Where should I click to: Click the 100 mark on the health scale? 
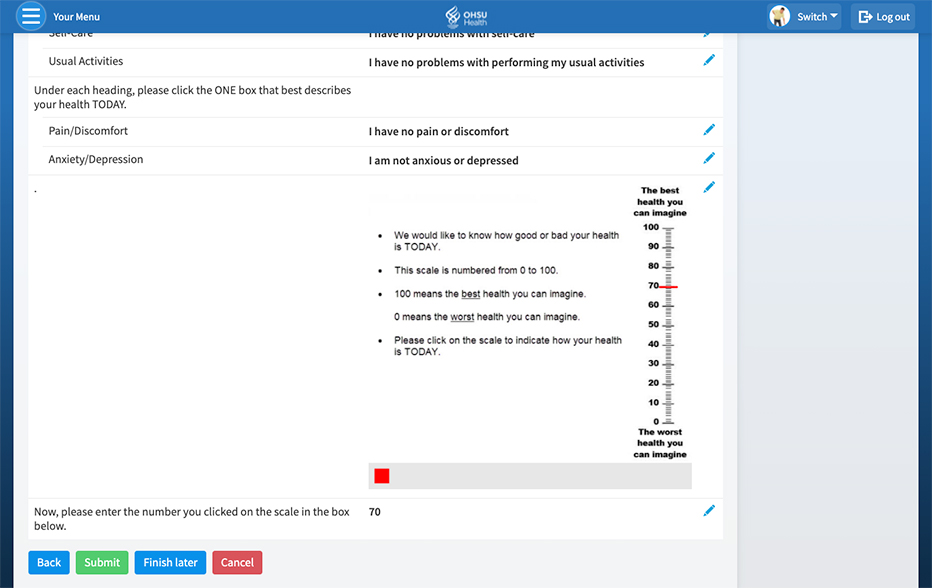[x=668, y=228]
